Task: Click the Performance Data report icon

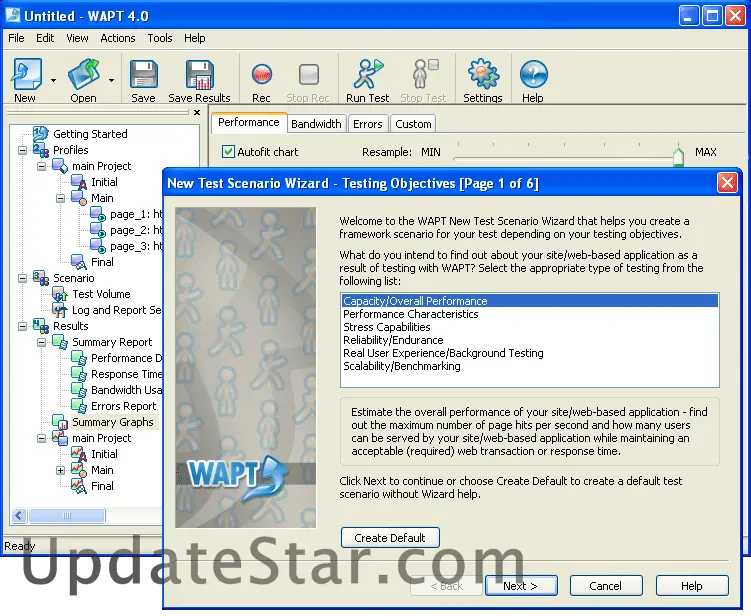Action: [x=79, y=358]
